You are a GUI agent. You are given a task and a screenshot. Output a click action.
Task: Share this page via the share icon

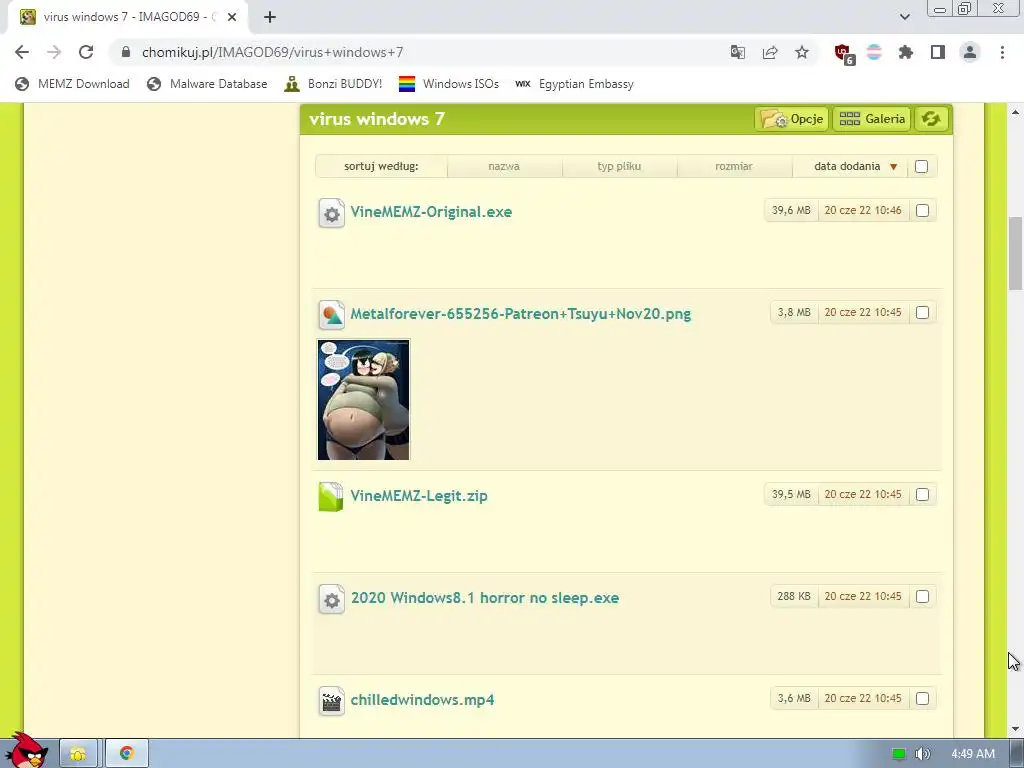[x=770, y=52]
